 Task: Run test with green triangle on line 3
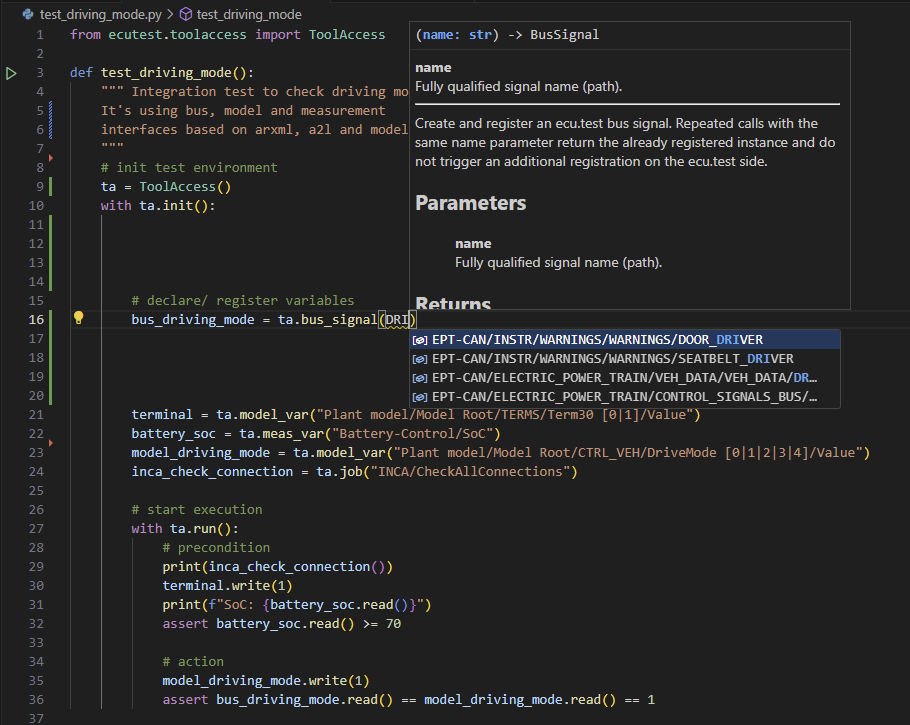11,73
